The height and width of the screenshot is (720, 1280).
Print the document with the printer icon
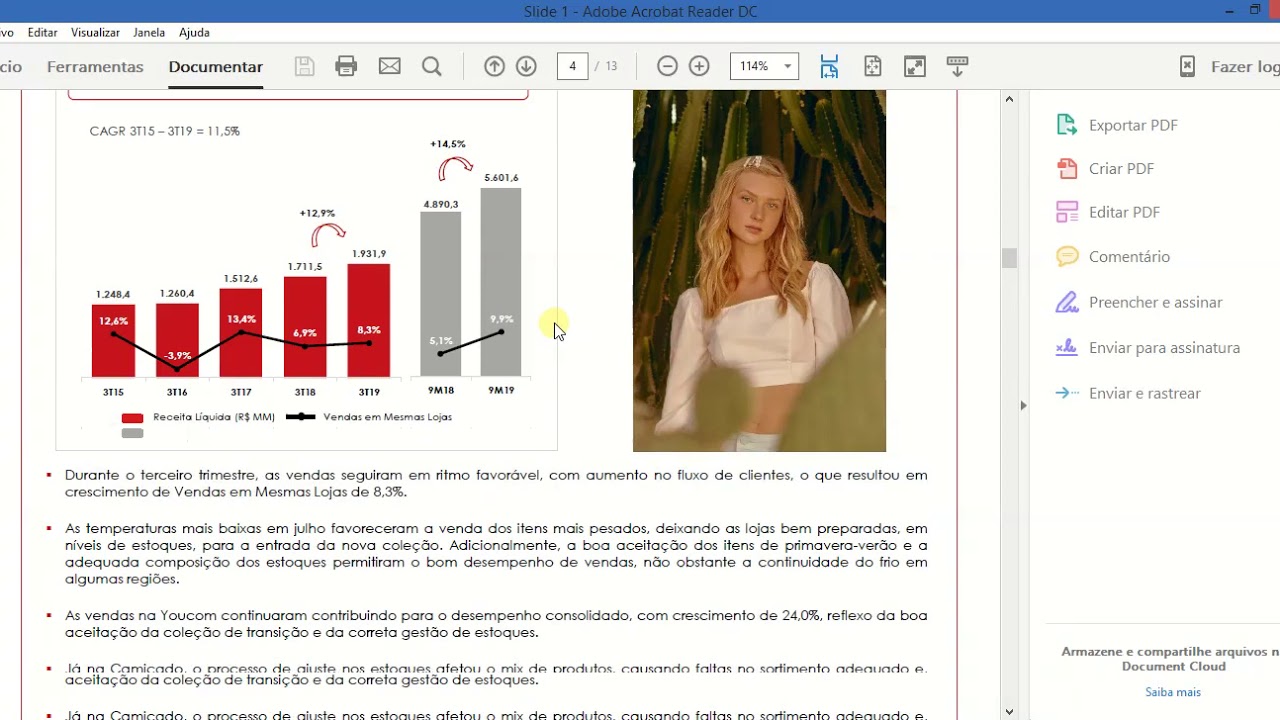tap(346, 66)
